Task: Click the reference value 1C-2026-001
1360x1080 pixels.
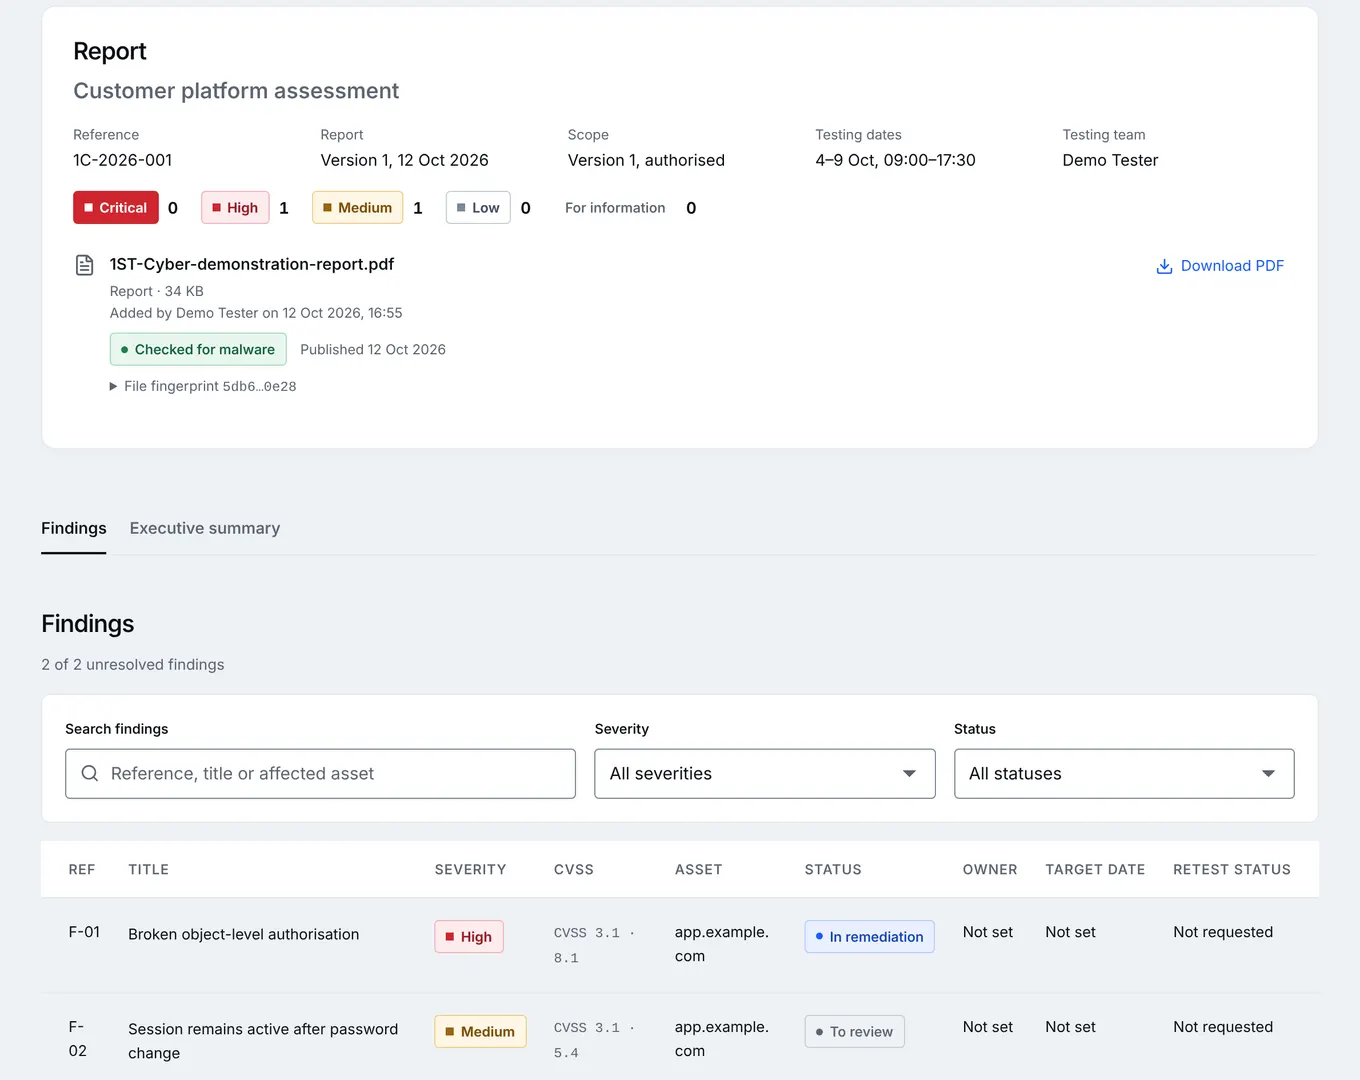Action: point(123,160)
